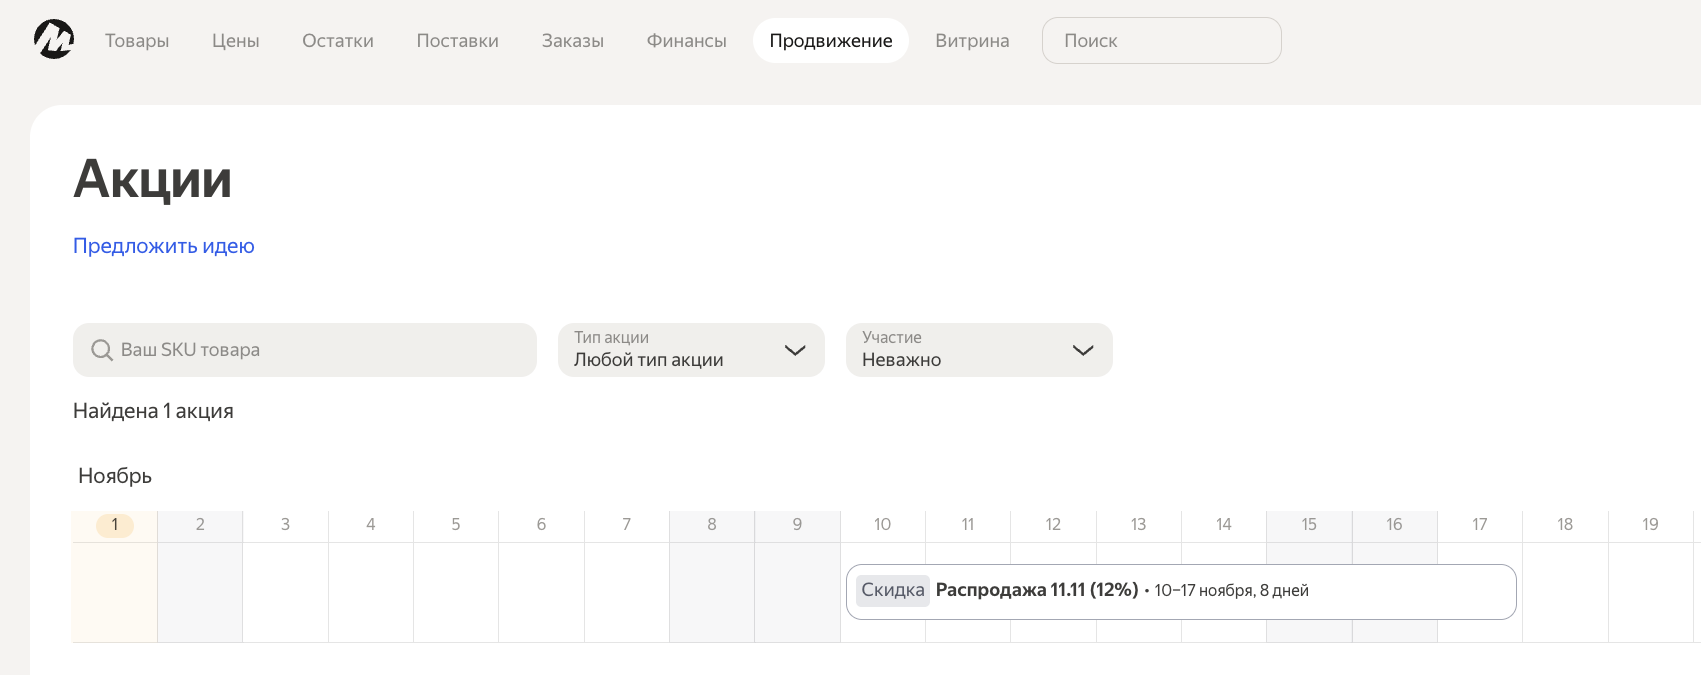Navigate to the Финансы section
The height and width of the screenshot is (675, 1701).
pos(686,41)
